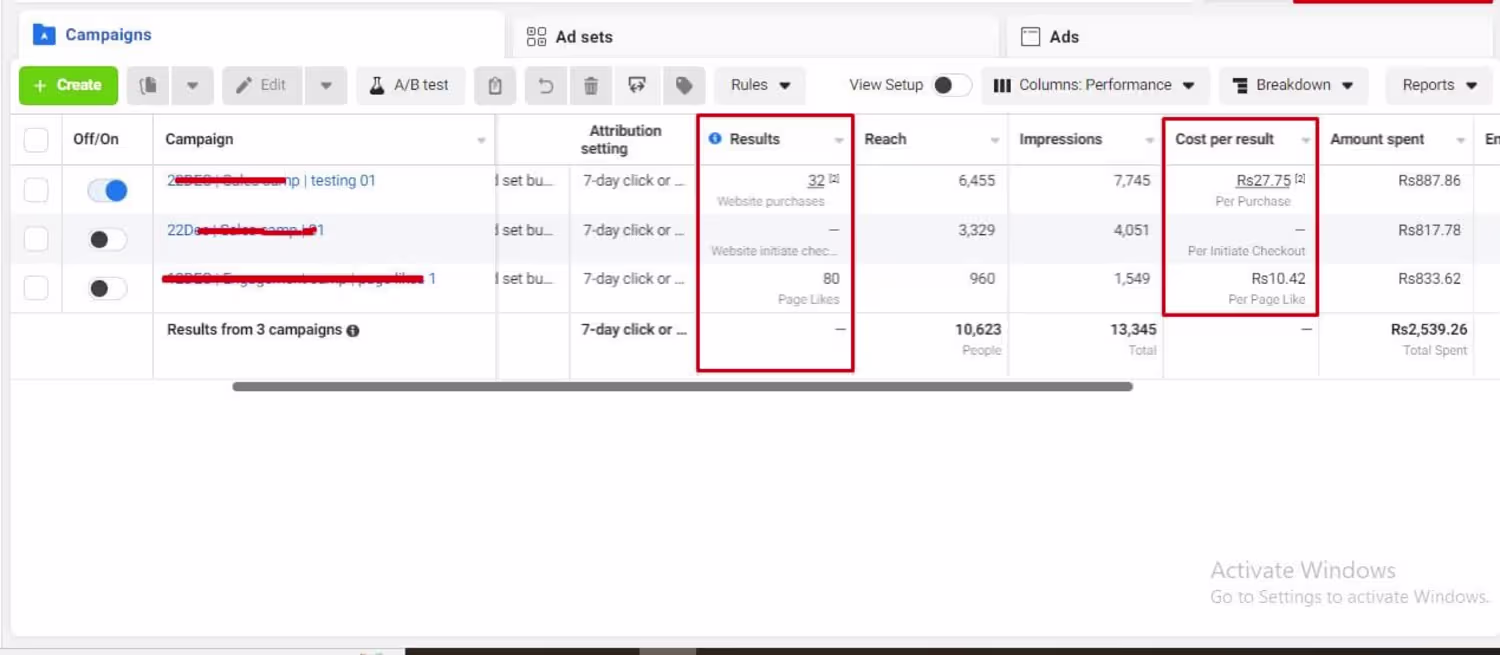Click the duplicate campaign icon

(148, 86)
